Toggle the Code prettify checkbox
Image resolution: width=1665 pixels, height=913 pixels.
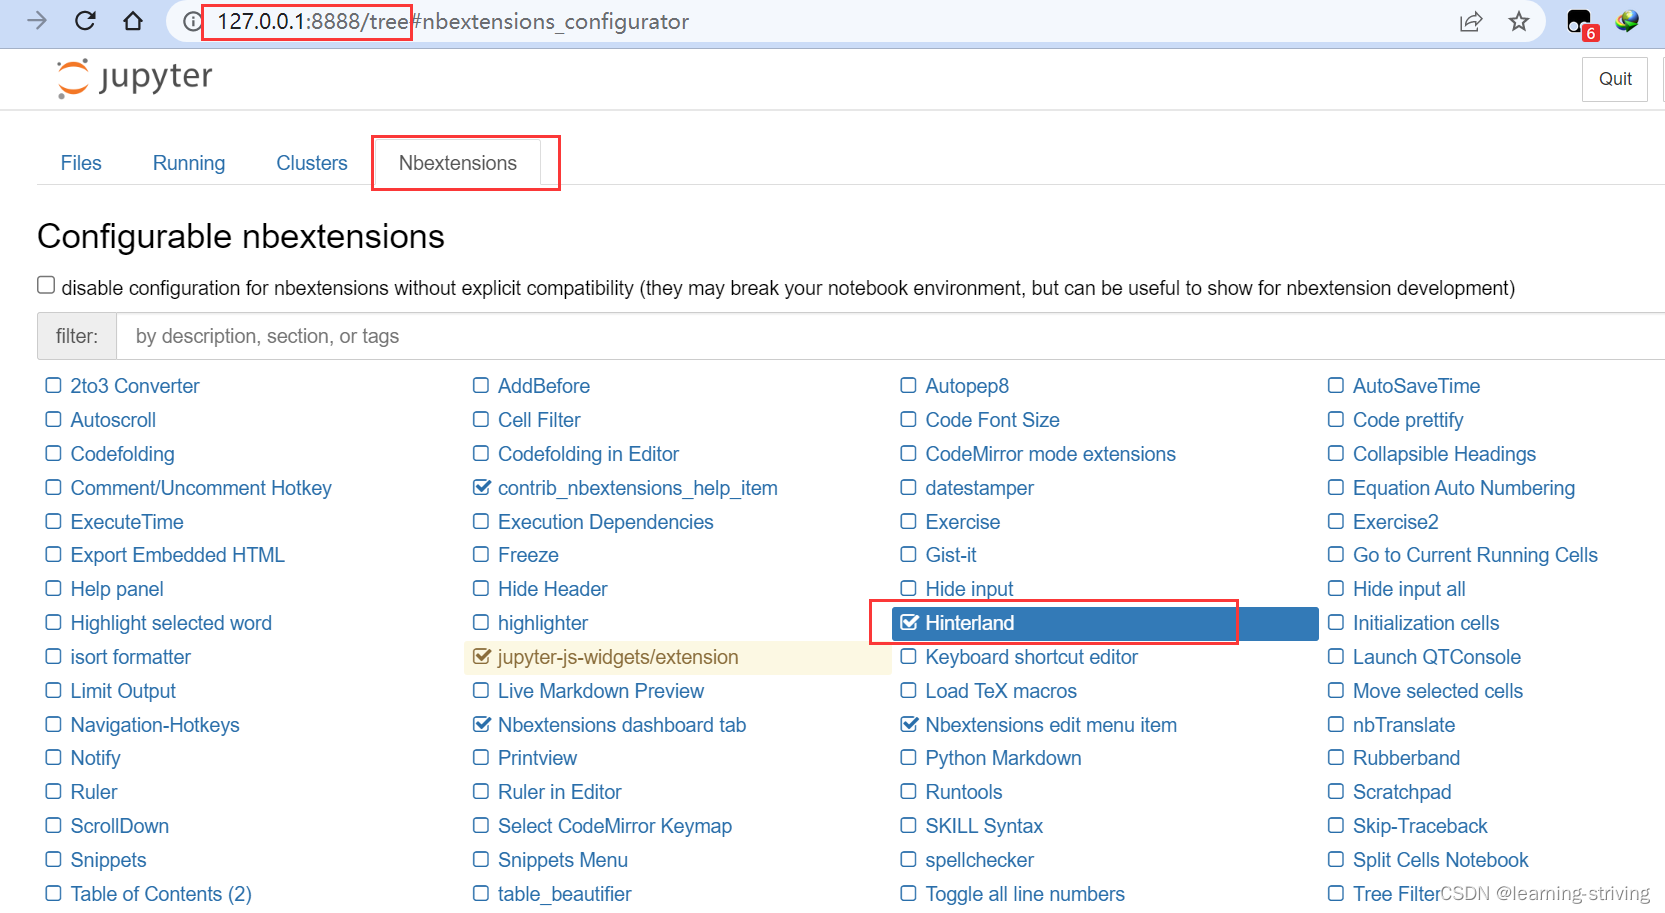[1336, 420]
